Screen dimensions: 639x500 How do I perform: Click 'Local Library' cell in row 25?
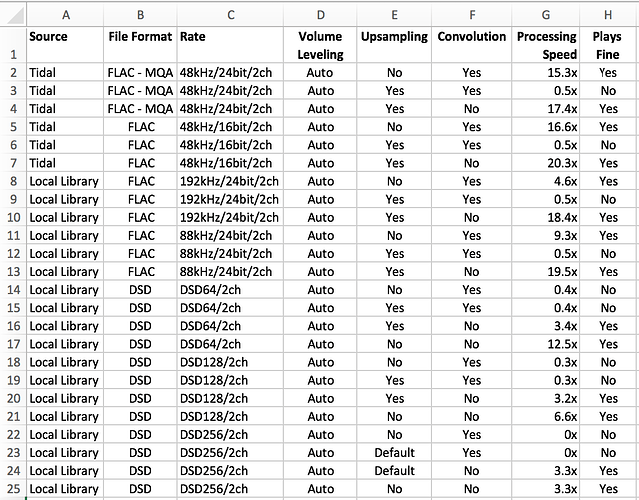tap(65, 489)
